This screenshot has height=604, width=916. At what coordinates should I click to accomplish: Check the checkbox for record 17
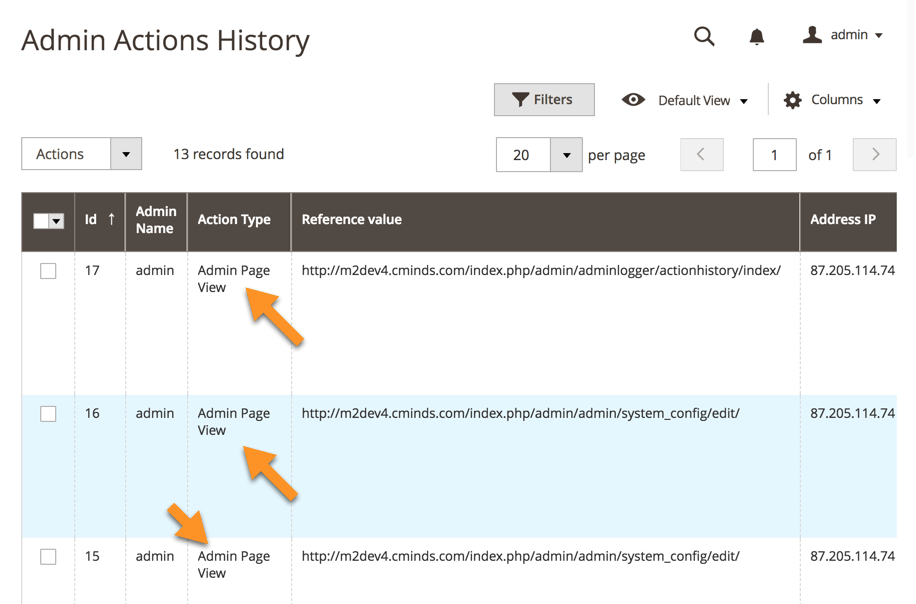pyautogui.click(x=48, y=271)
